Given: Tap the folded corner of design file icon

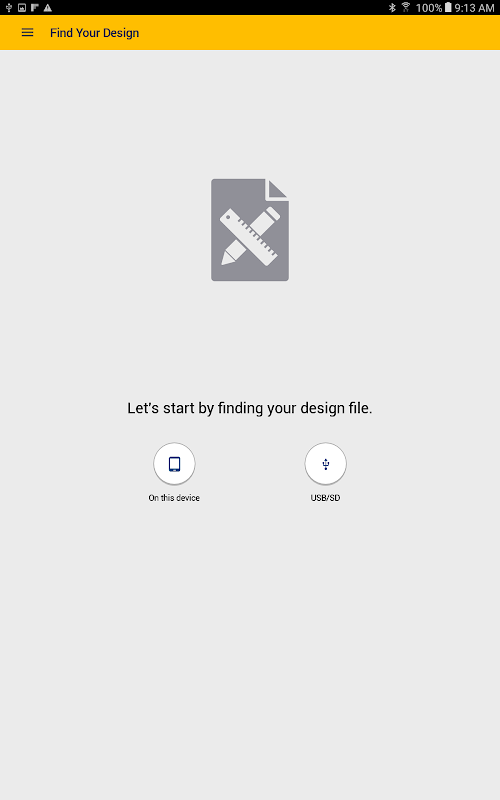Looking at the screenshot, I should click(x=277, y=189).
